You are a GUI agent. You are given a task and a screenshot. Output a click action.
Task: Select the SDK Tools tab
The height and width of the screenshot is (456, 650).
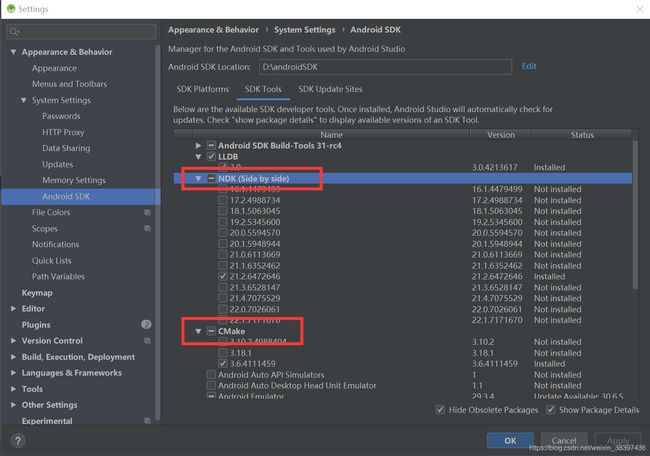[263, 89]
